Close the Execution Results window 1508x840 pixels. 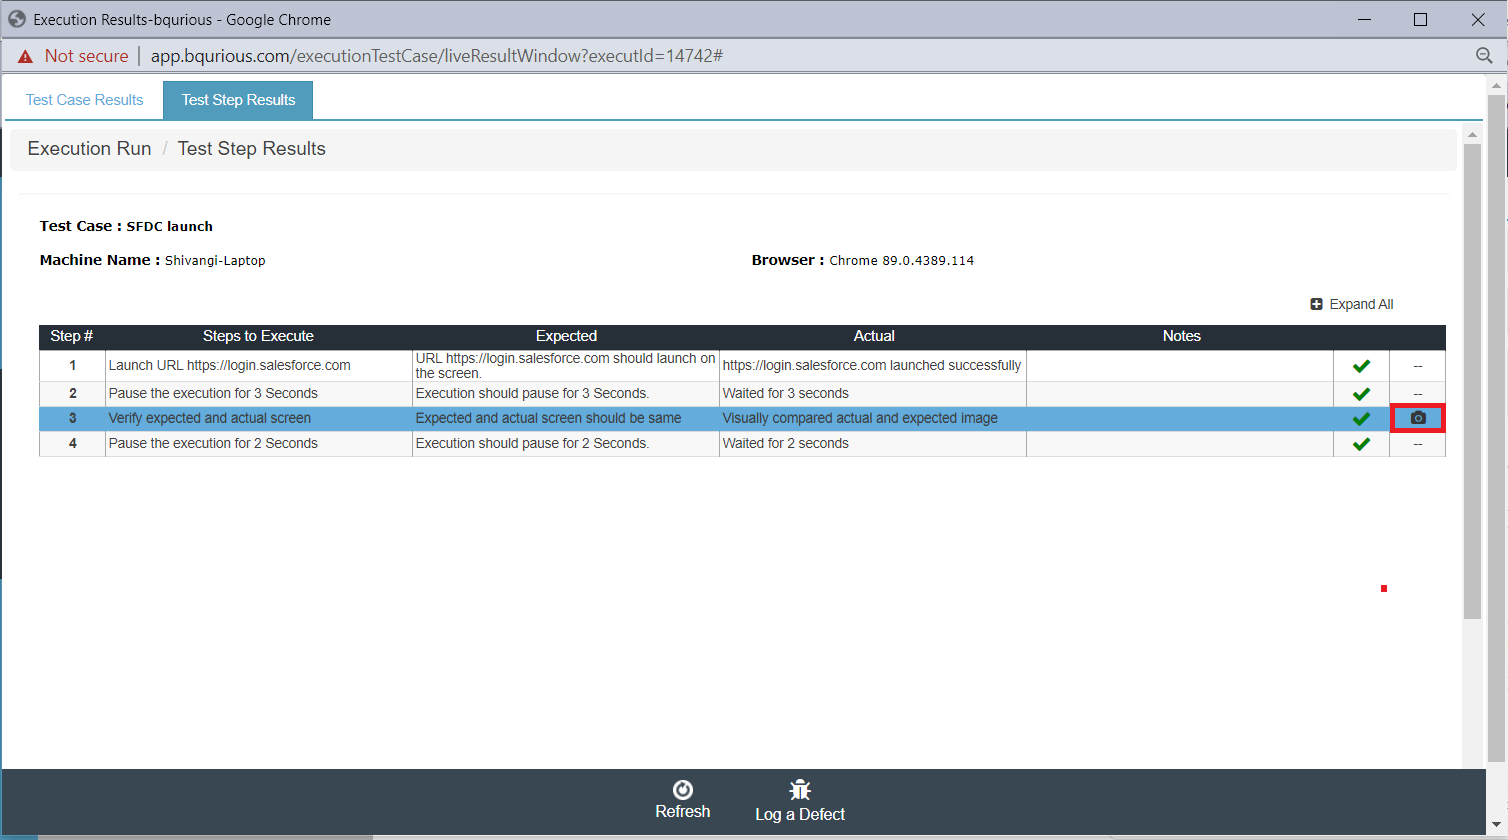[1478, 19]
